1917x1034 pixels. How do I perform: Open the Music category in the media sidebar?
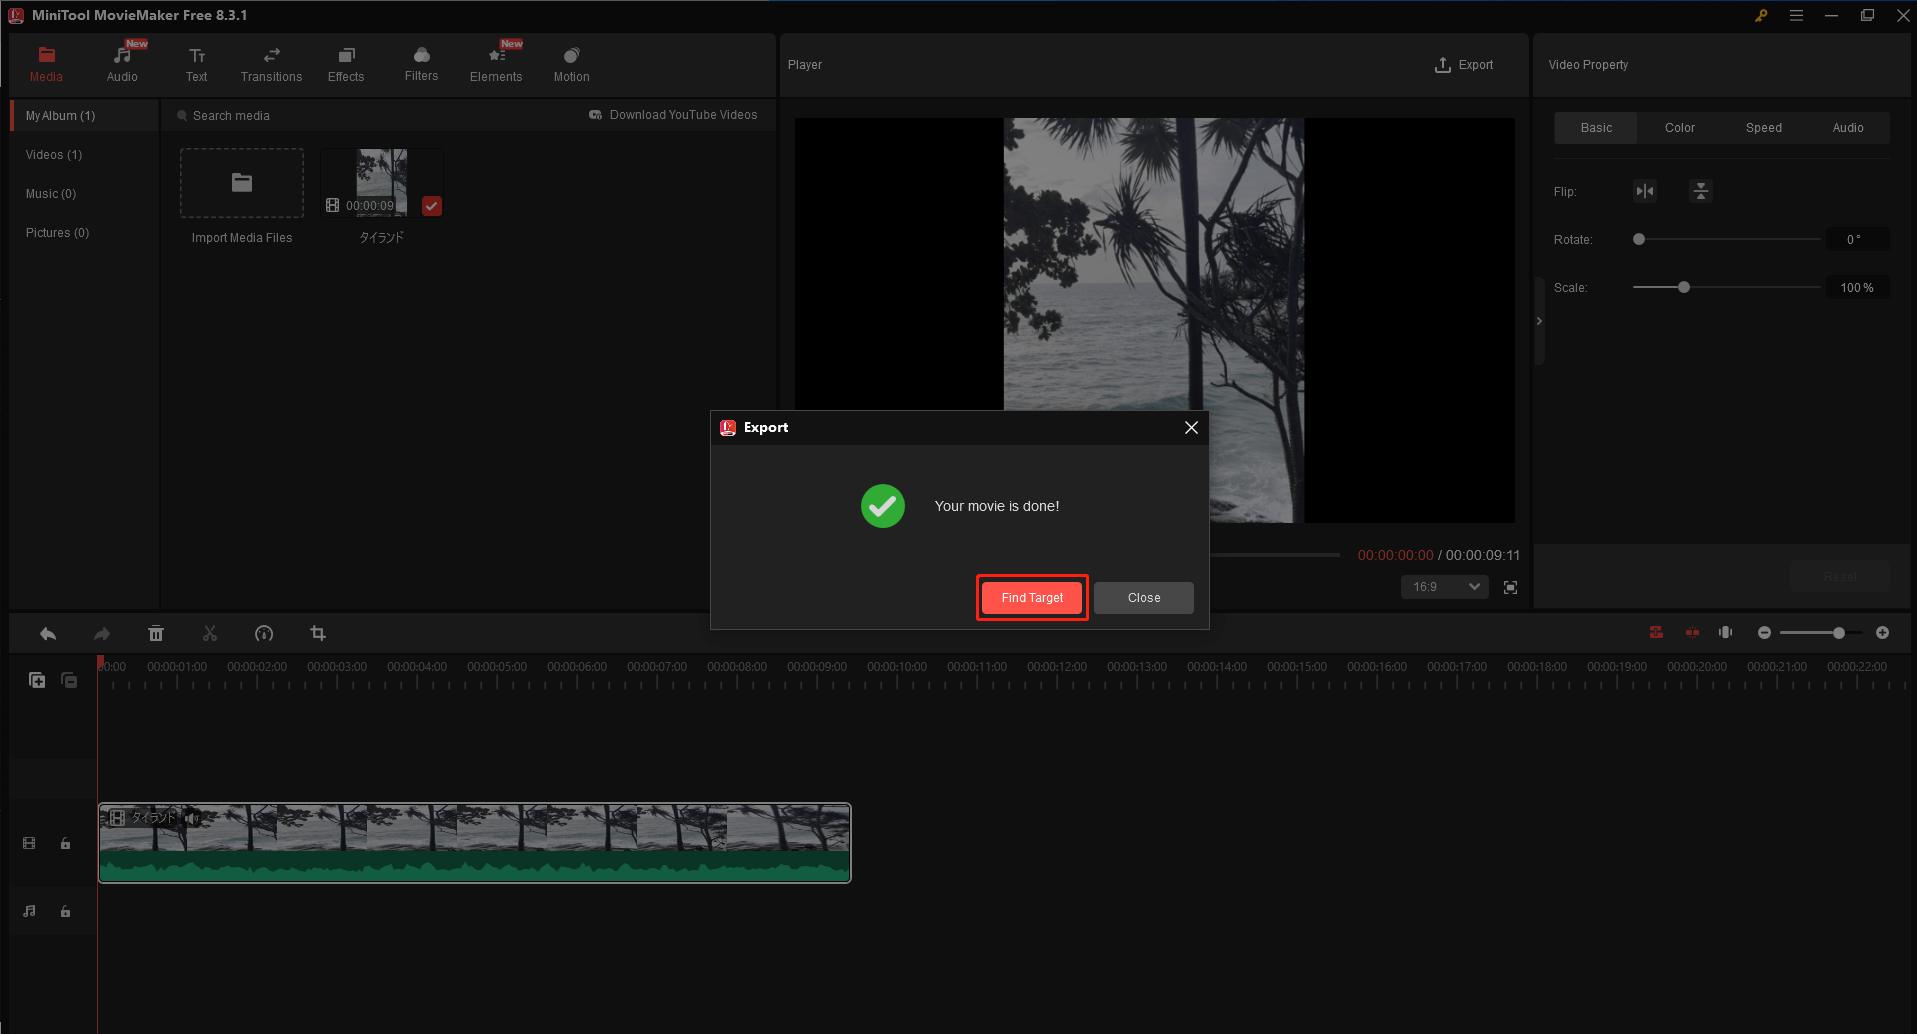[x=50, y=193]
